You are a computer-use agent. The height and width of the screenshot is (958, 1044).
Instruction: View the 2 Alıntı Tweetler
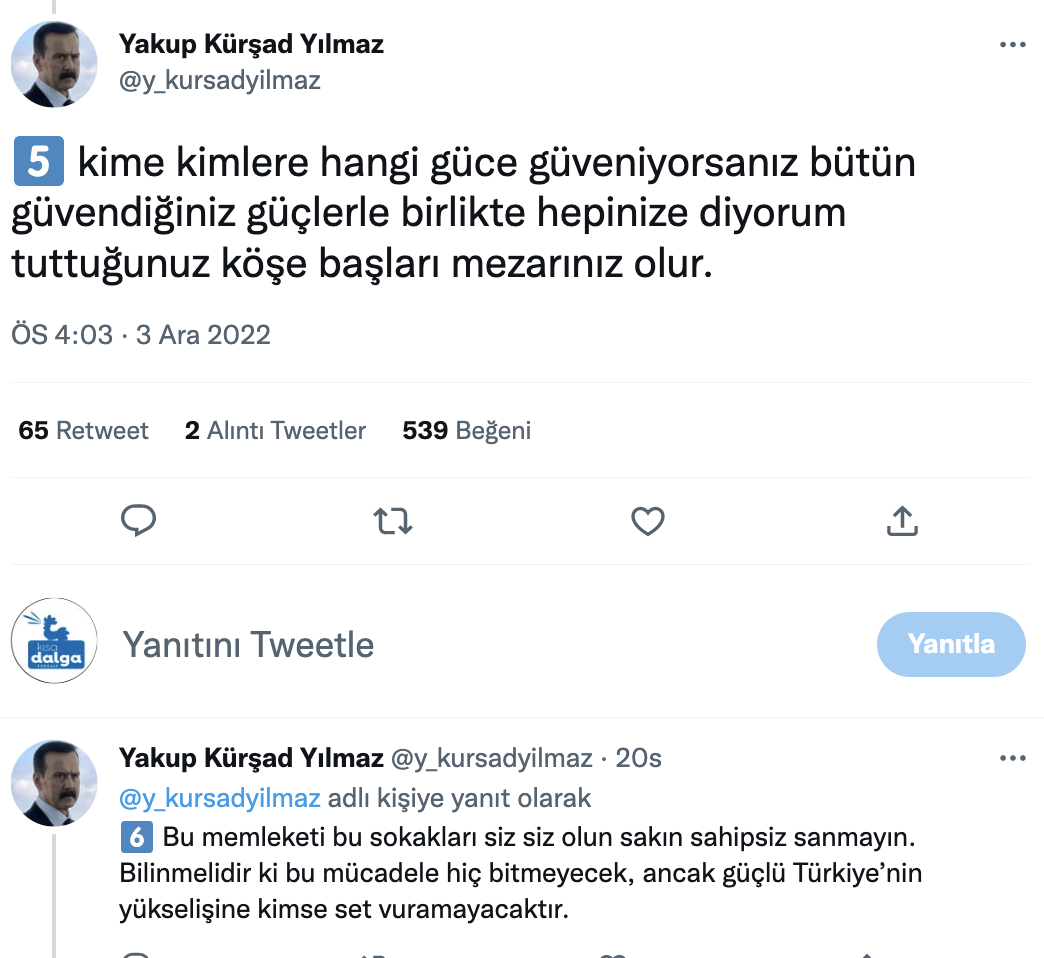[275, 429]
